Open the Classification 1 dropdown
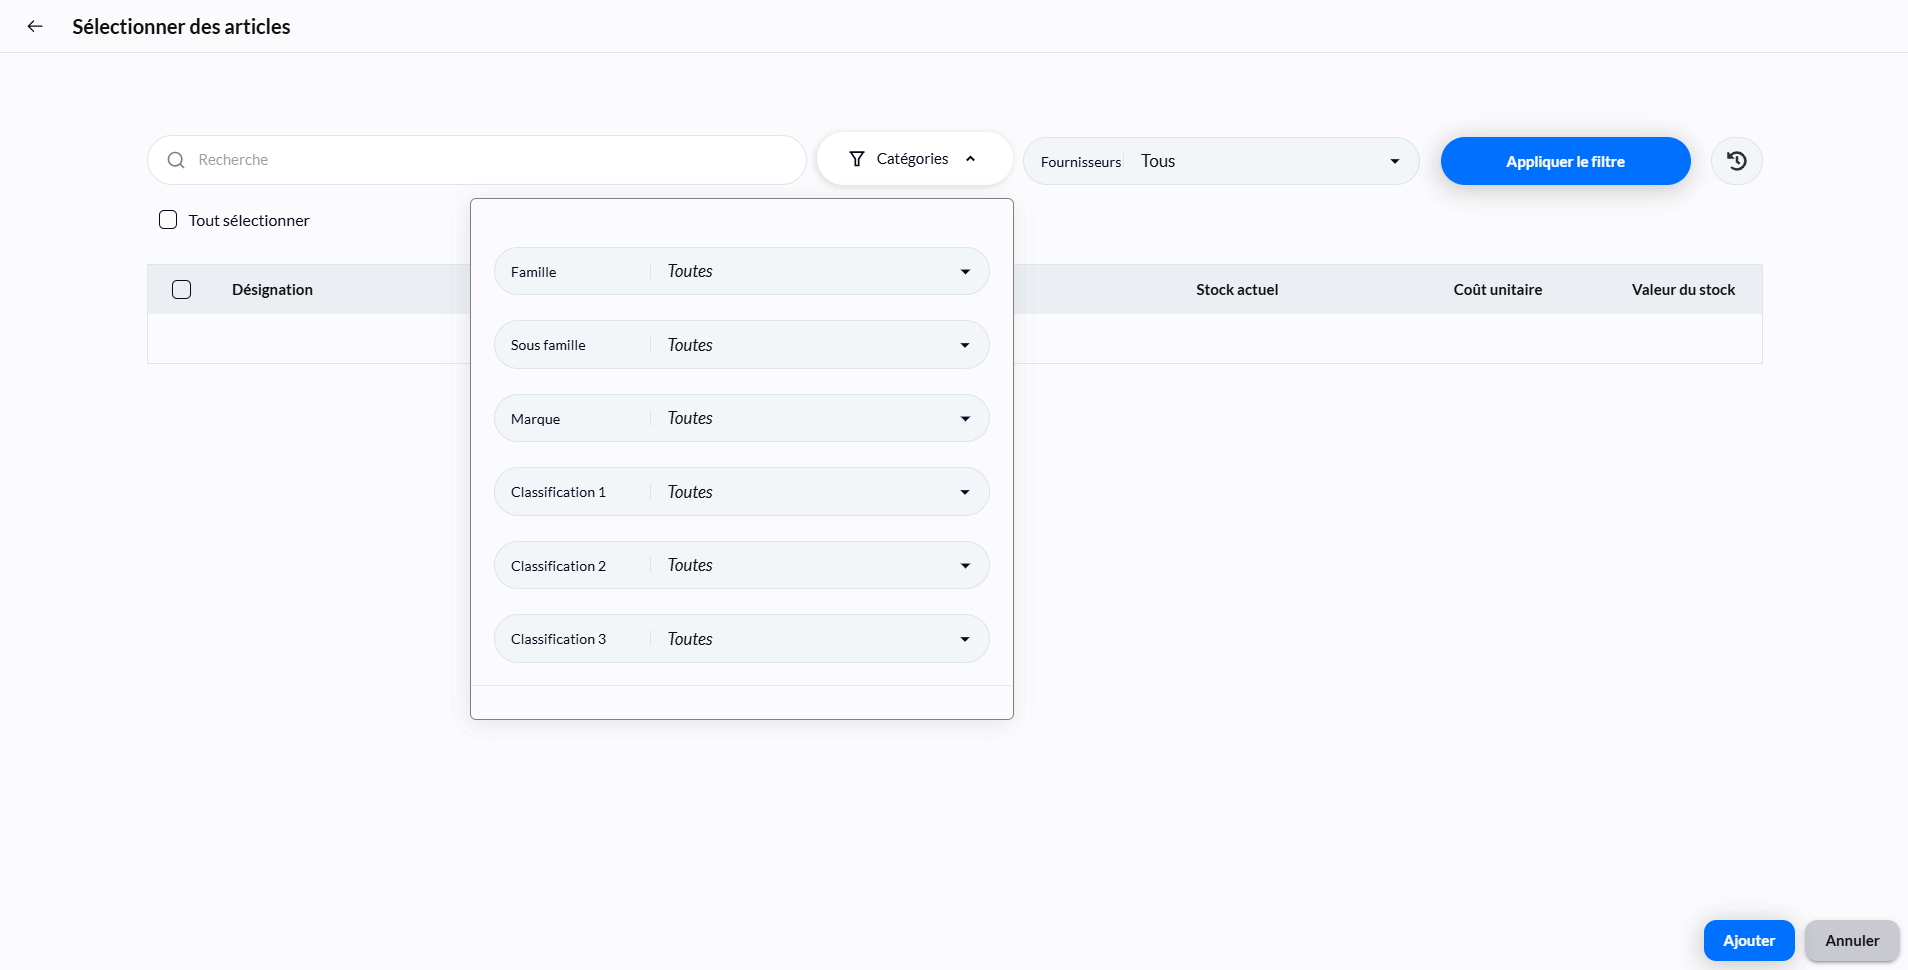Image resolution: width=1908 pixels, height=970 pixels. [x=741, y=492]
